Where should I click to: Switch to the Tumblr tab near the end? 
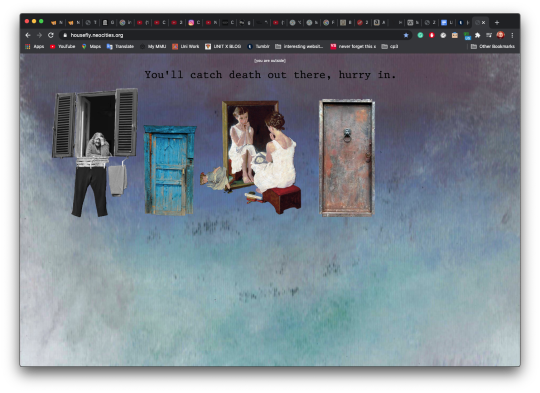464,22
